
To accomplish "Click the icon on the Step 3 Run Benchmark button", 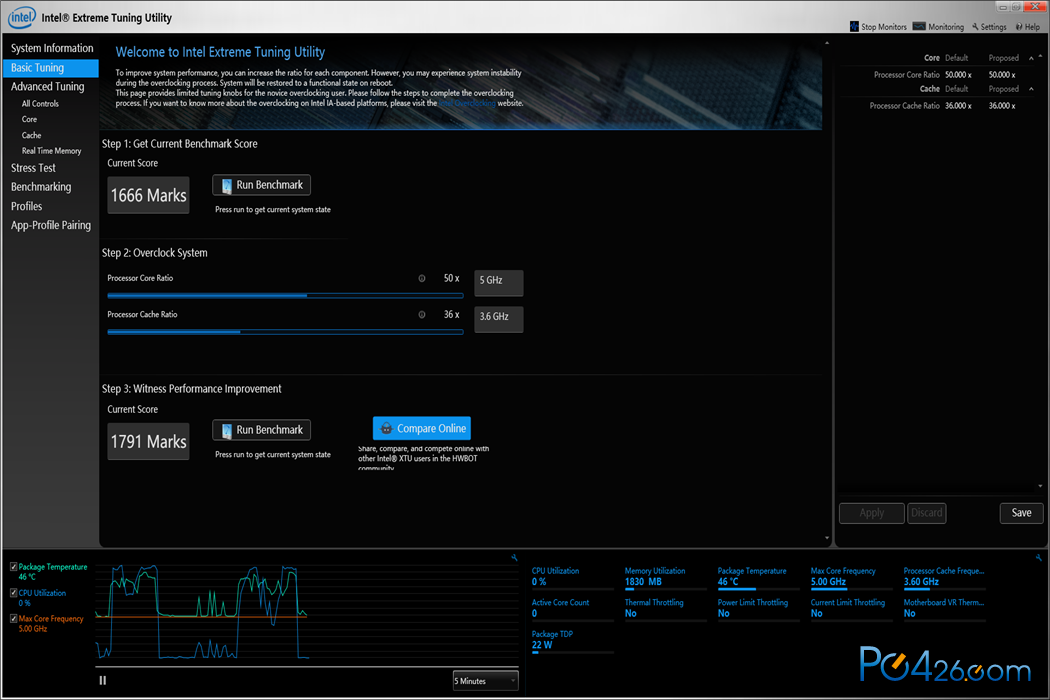I will pyautogui.click(x=226, y=431).
